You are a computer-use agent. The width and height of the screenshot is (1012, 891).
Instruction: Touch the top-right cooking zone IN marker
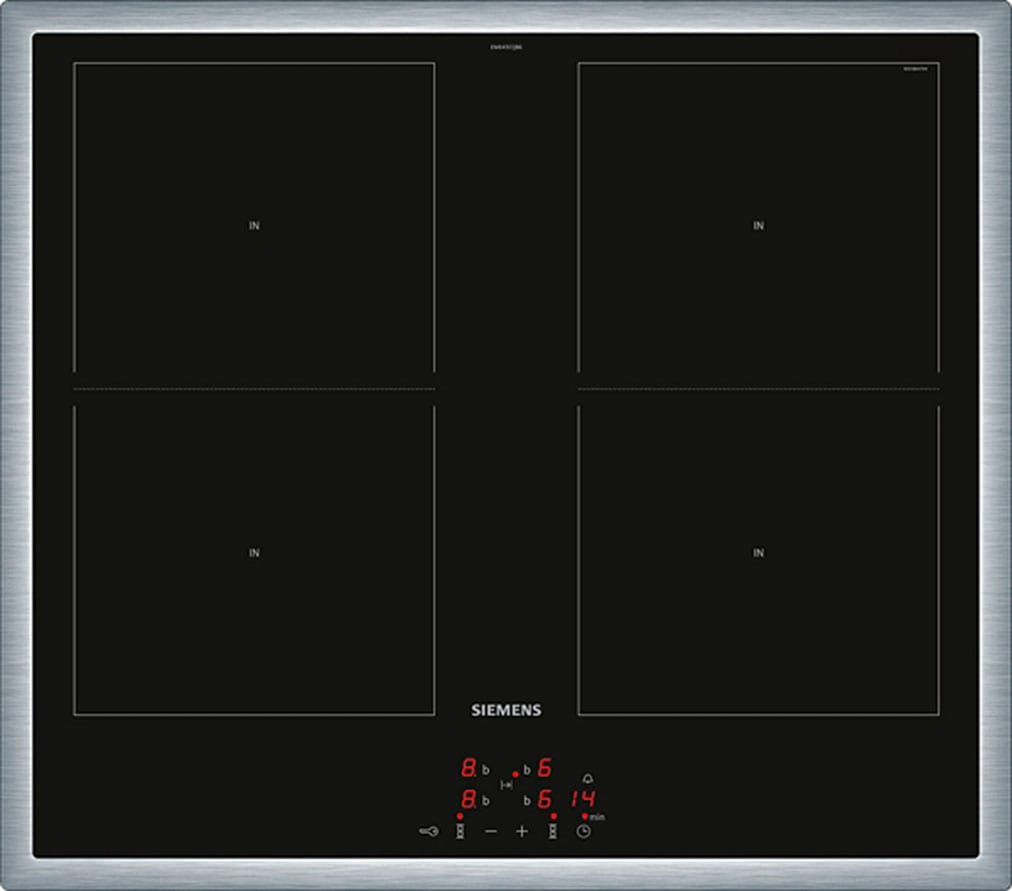point(758,226)
